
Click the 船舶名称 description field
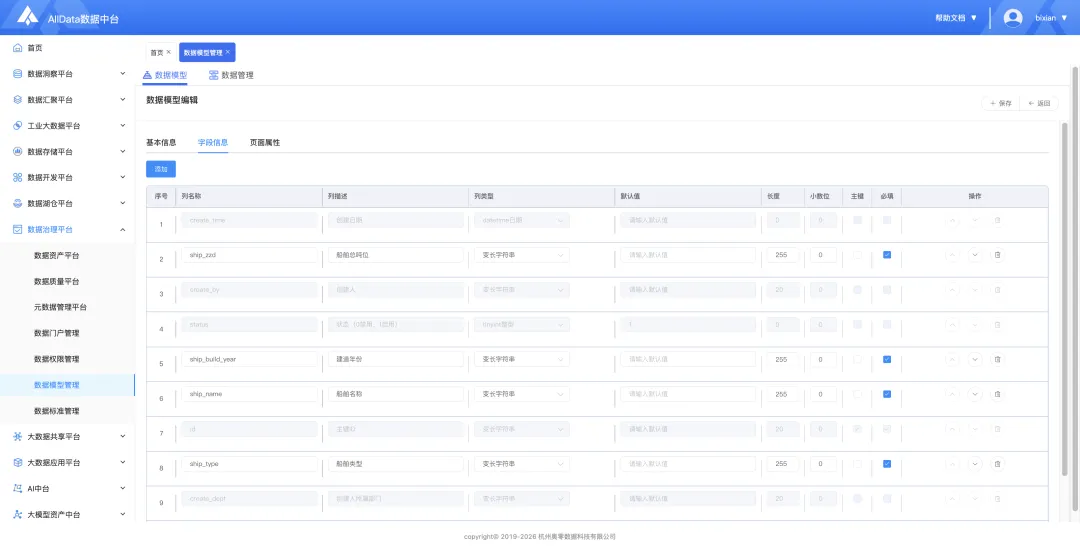pos(395,394)
